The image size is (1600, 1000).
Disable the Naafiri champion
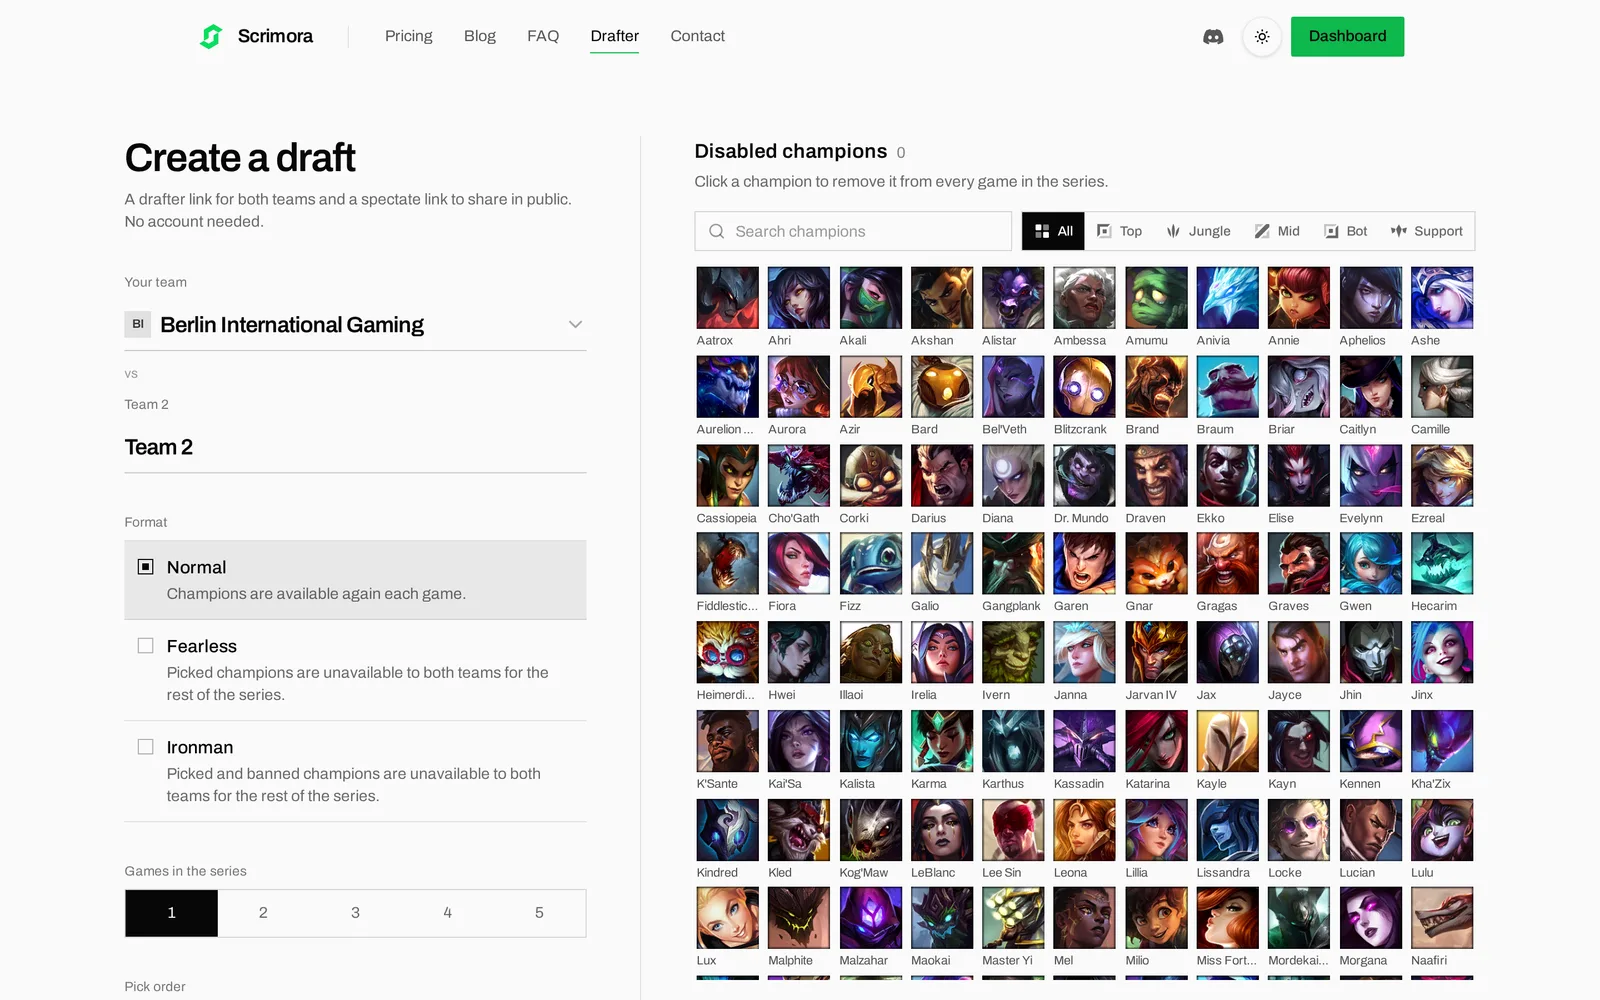tap(1442, 919)
